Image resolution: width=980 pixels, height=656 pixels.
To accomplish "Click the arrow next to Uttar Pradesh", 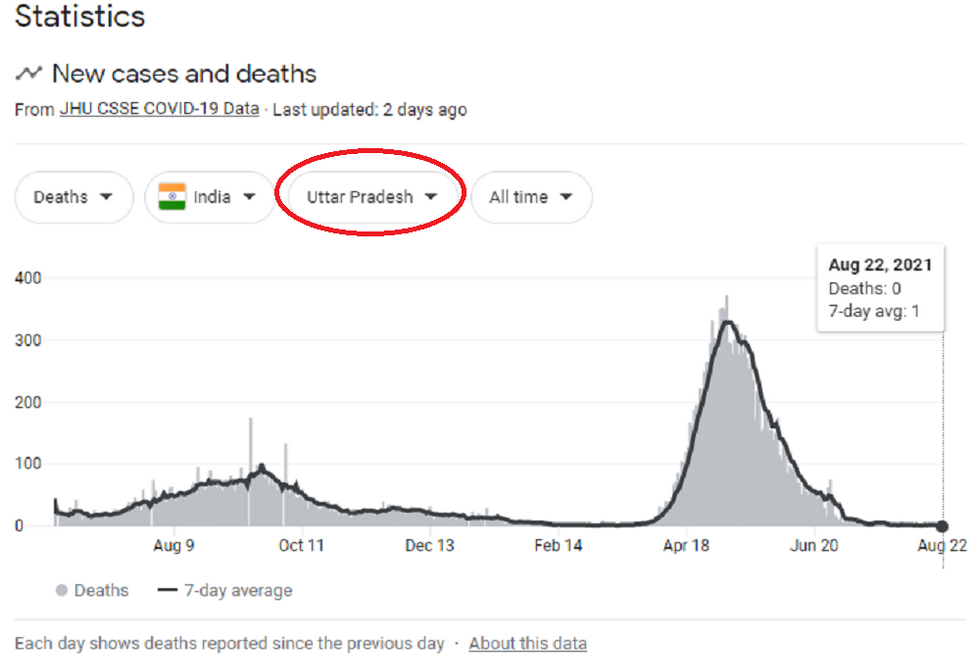I will pos(431,197).
